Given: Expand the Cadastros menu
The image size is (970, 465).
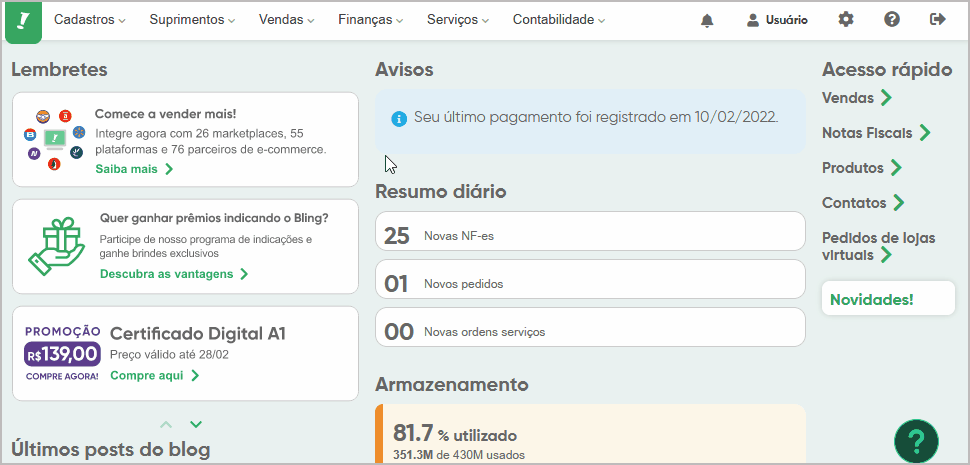Looking at the screenshot, I should pyautogui.click(x=90, y=20).
